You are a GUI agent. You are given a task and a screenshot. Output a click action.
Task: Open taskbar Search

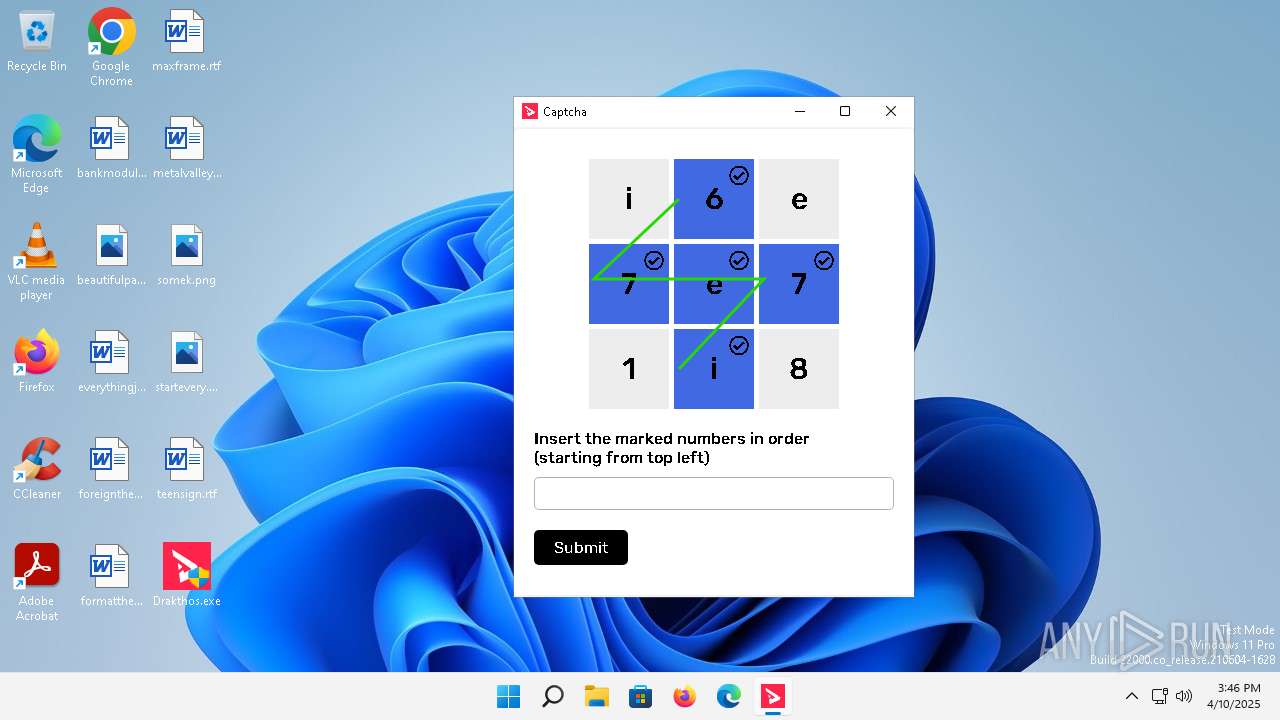[553, 696]
